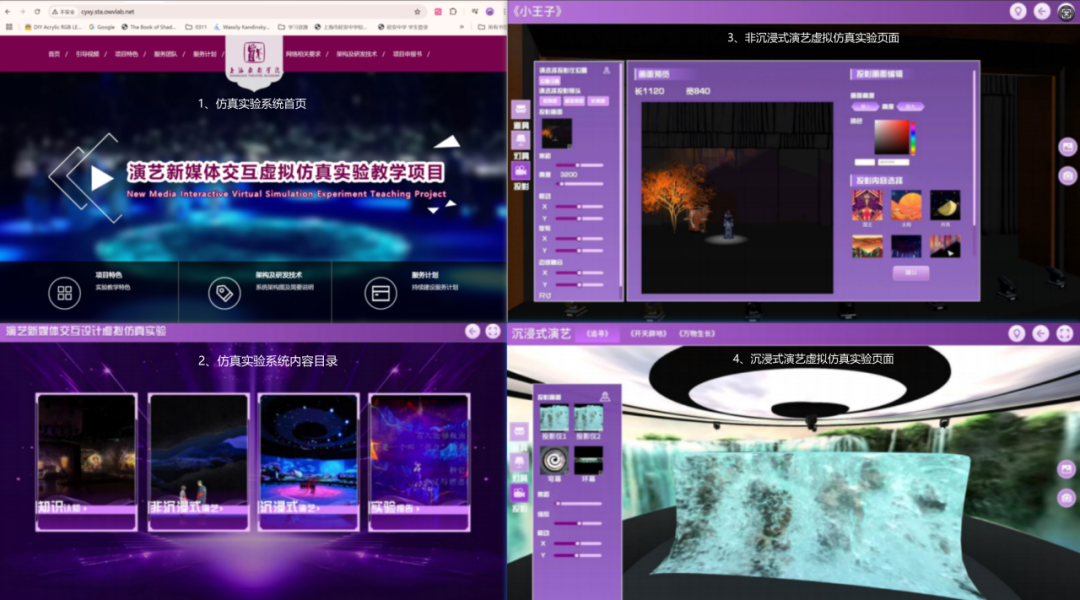Viewport: 1080px width, 600px height.
Task: Choose the 月亮 moon projection thumbnail
Action: click(x=945, y=205)
